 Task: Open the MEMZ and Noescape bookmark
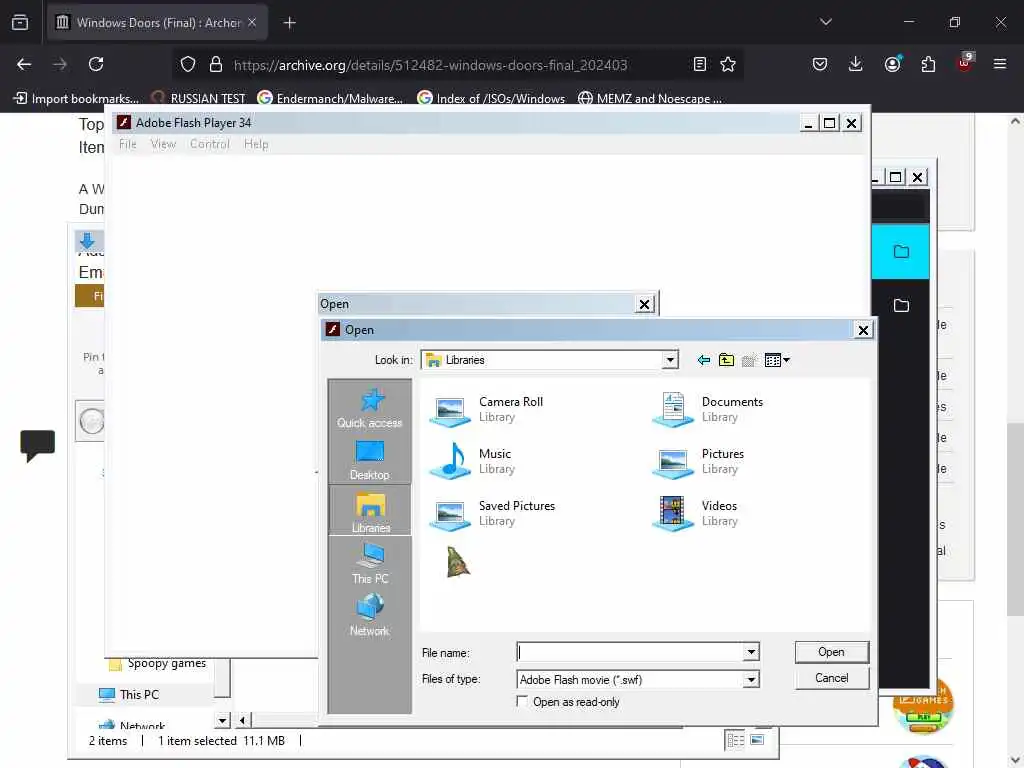pos(650,99)
